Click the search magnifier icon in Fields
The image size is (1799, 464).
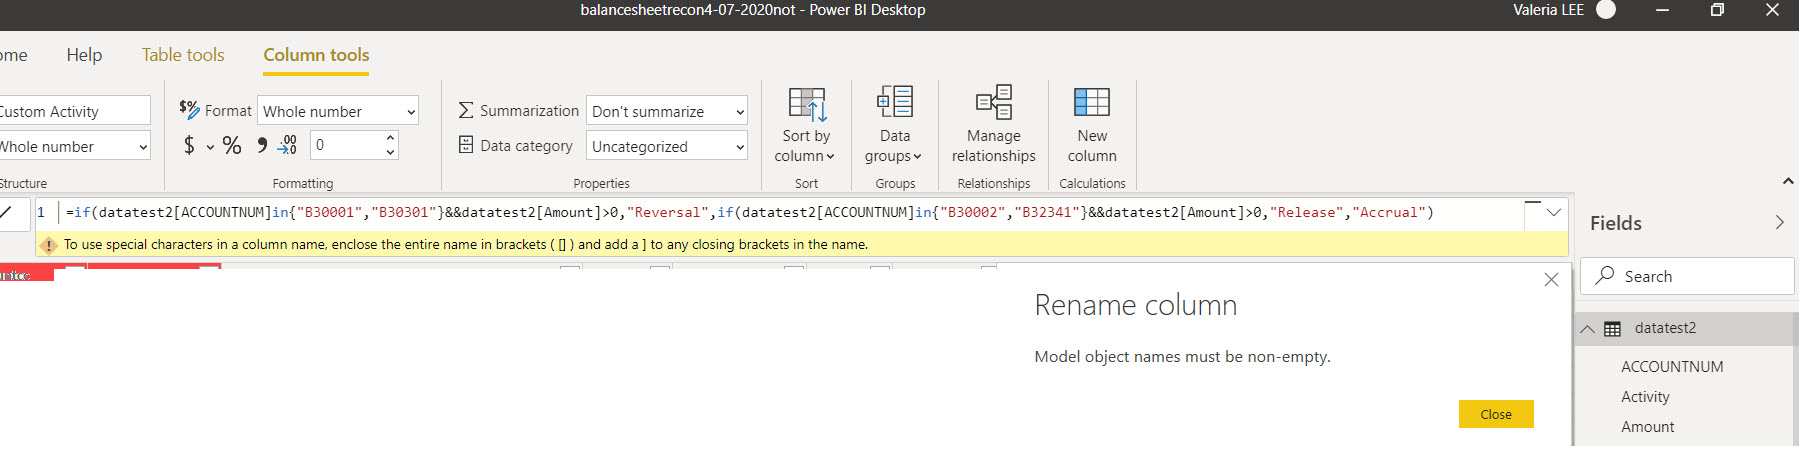1605,275
